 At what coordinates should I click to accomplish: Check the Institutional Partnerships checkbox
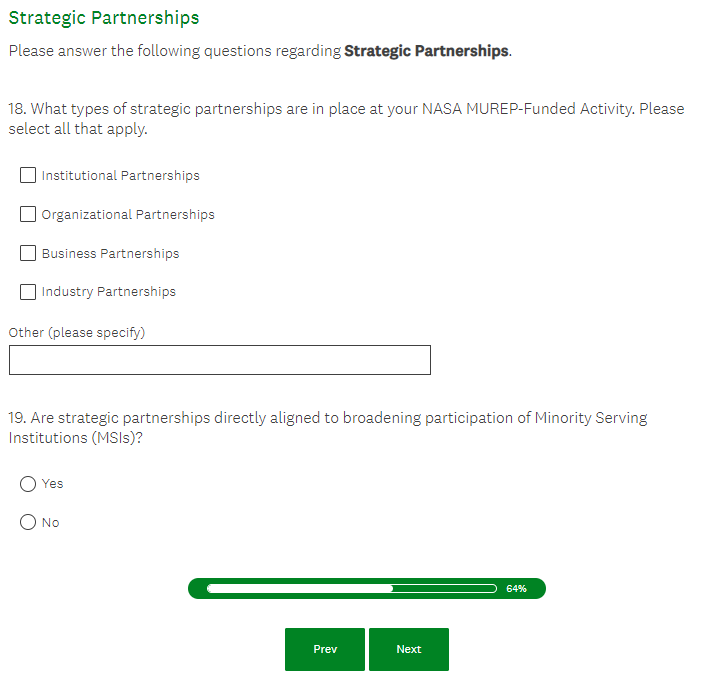pyautogui.click(x=29, y=176)
